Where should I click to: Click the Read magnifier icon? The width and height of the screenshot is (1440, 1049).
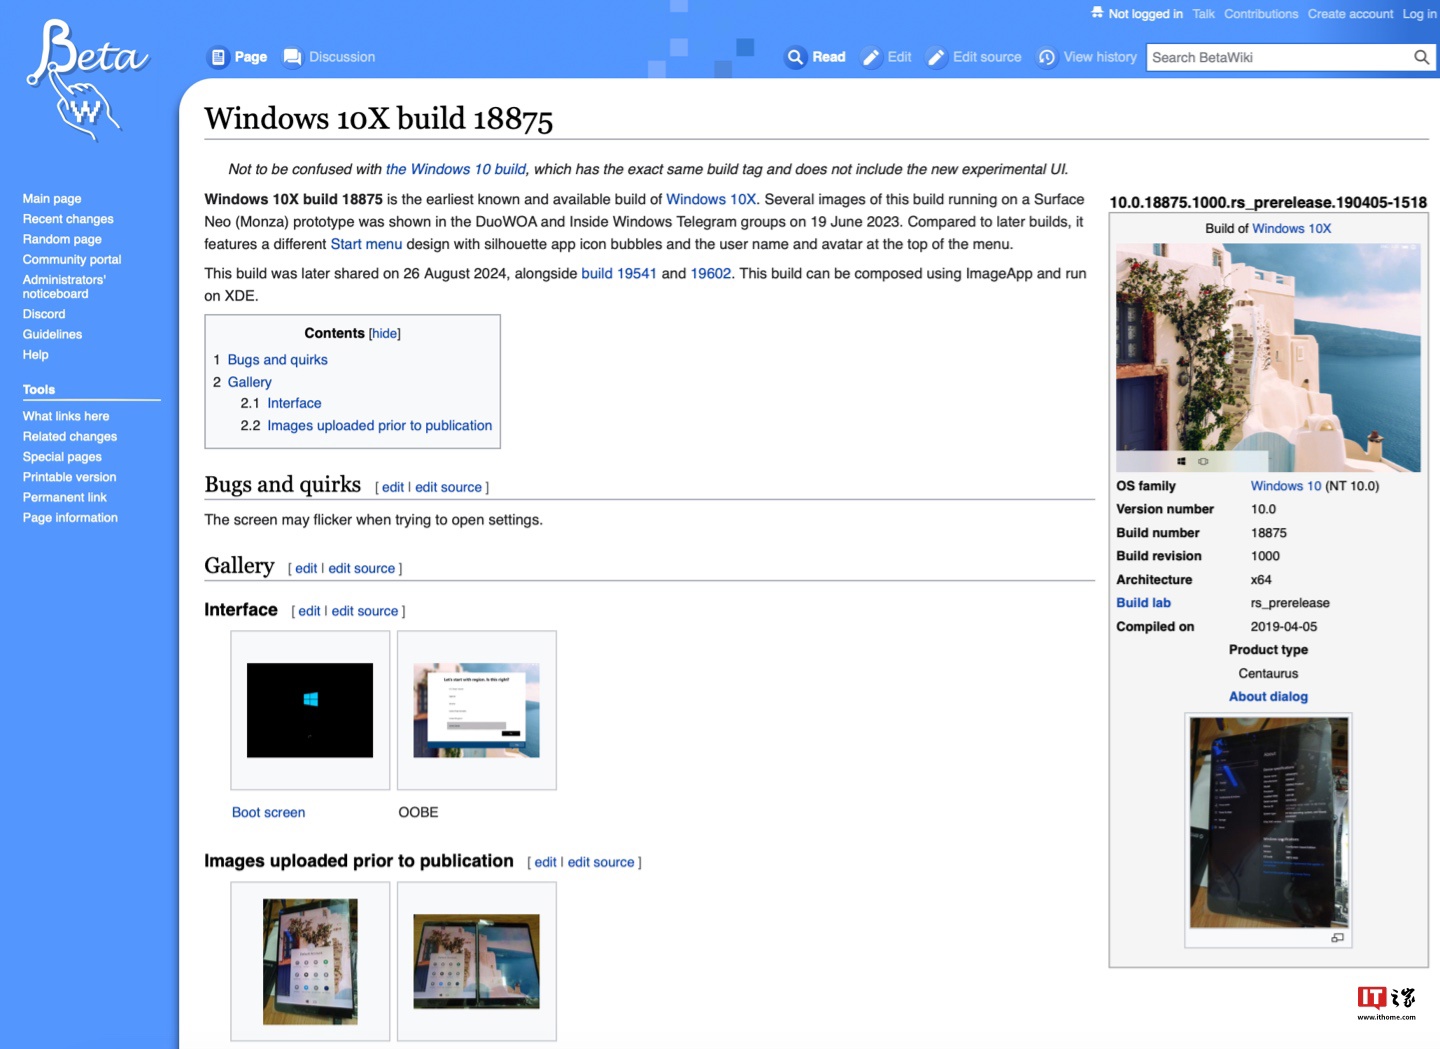point(795,57)
